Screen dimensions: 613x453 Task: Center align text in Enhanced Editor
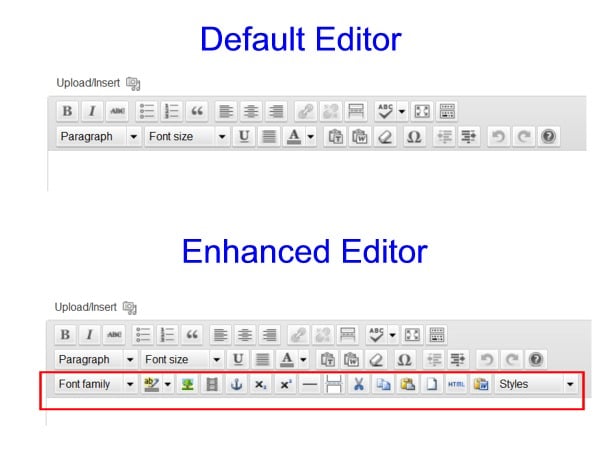tap(245, 335)
